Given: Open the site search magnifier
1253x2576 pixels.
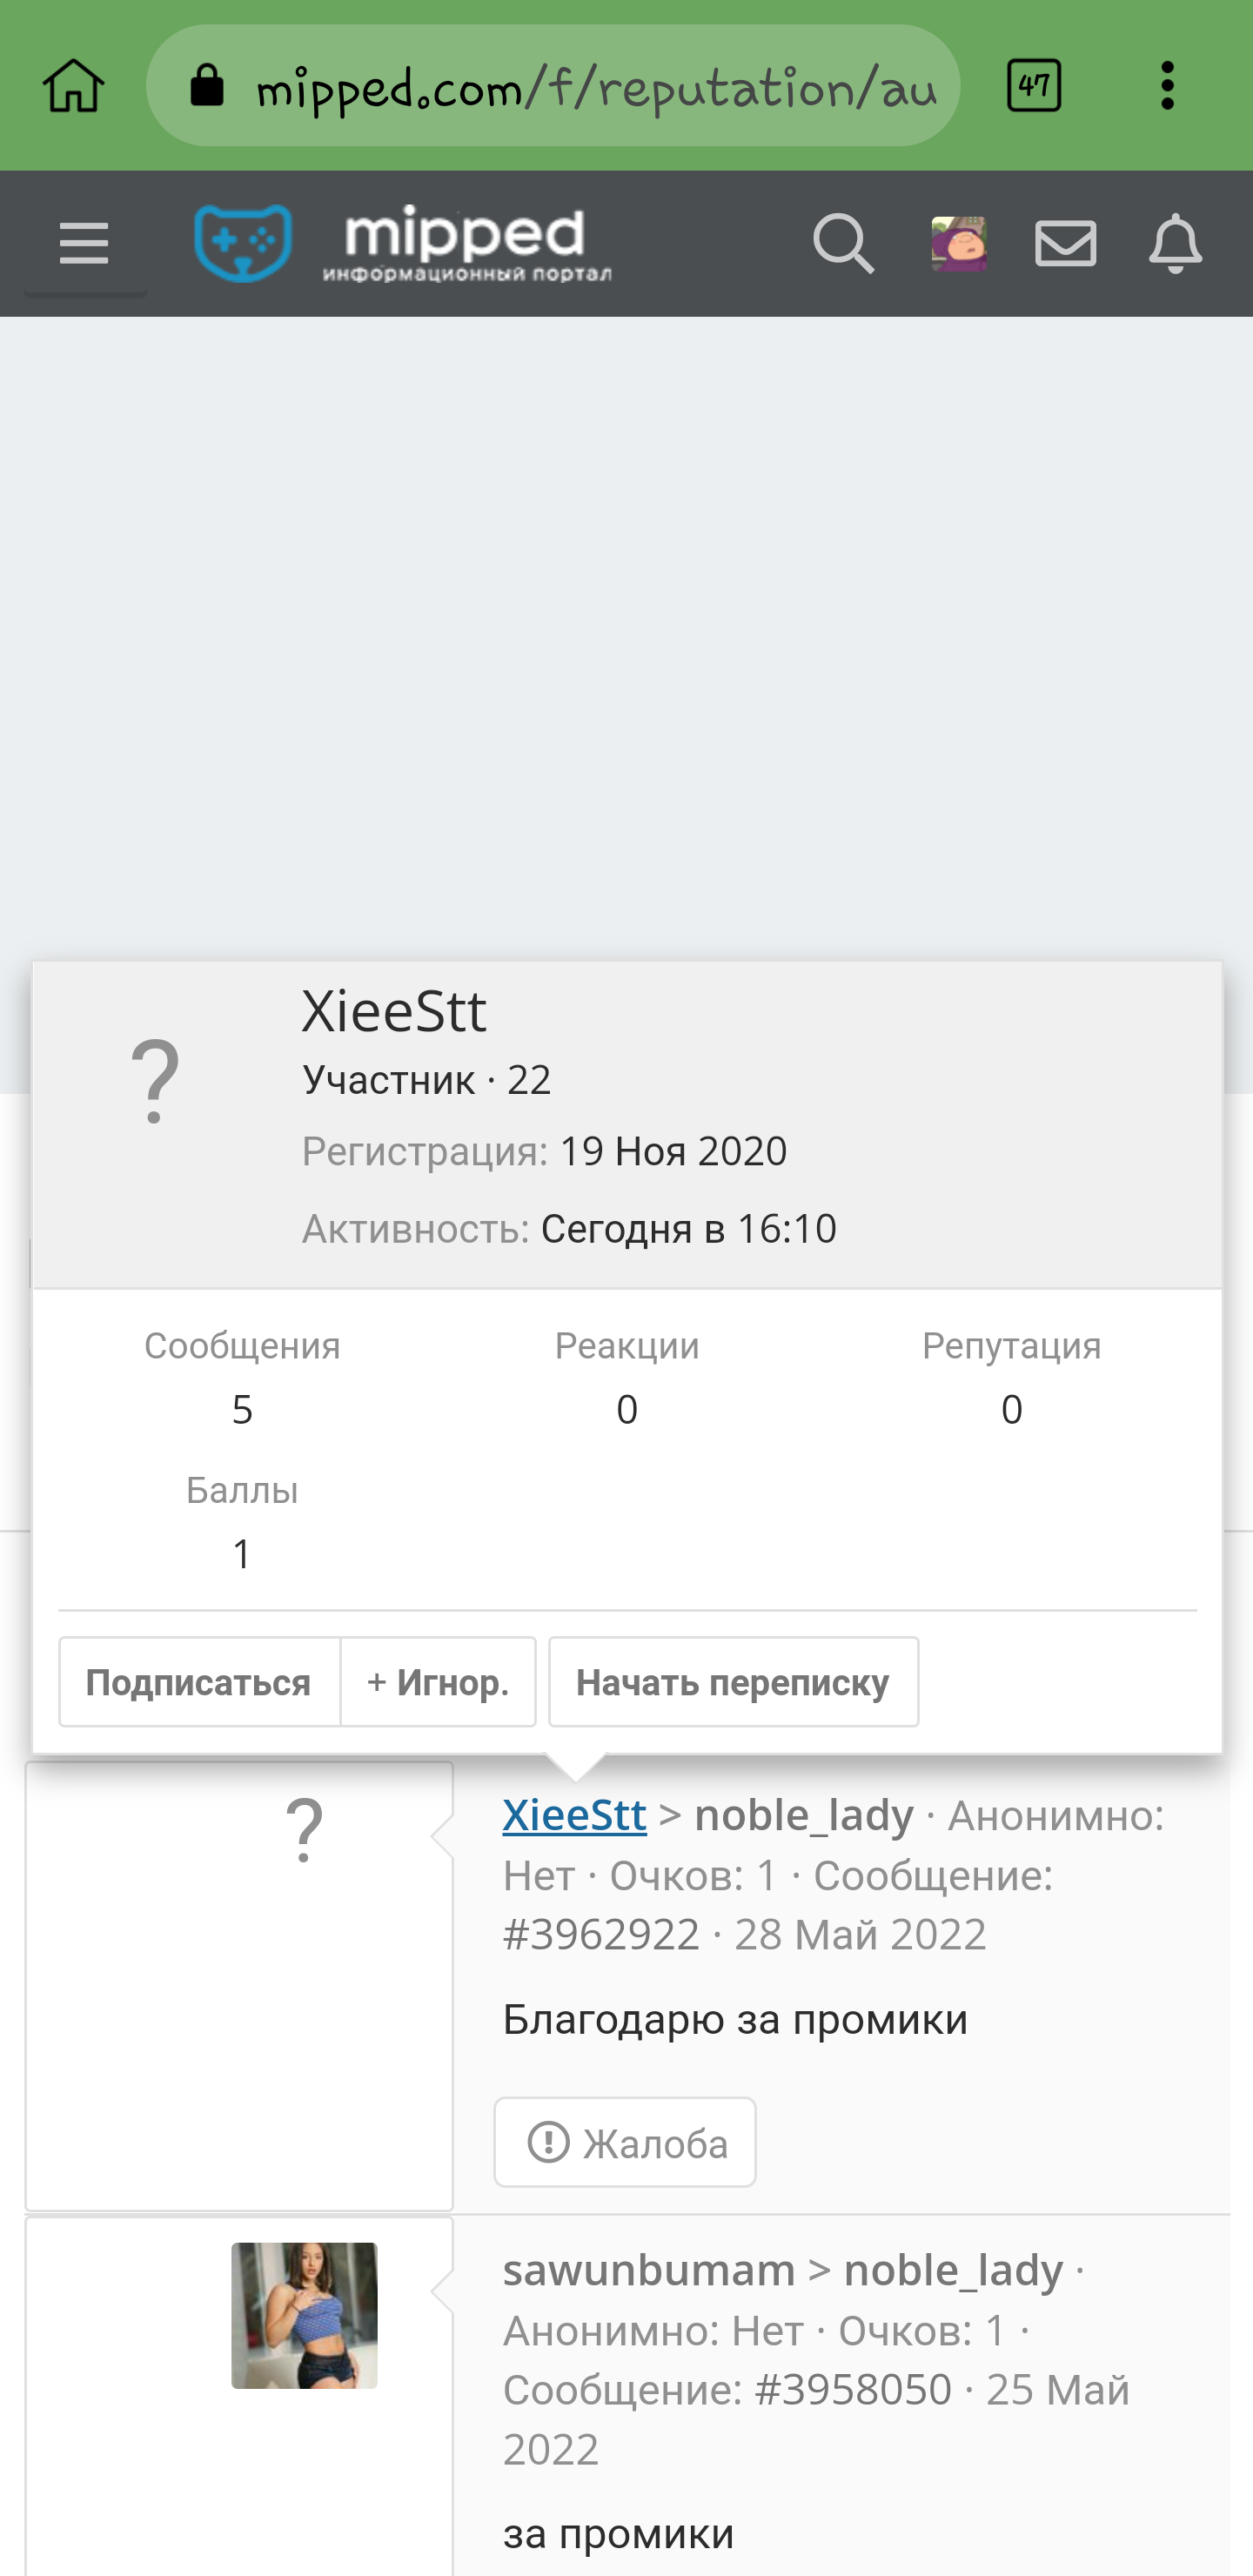Looking at the screenshot, I should 843,243.
